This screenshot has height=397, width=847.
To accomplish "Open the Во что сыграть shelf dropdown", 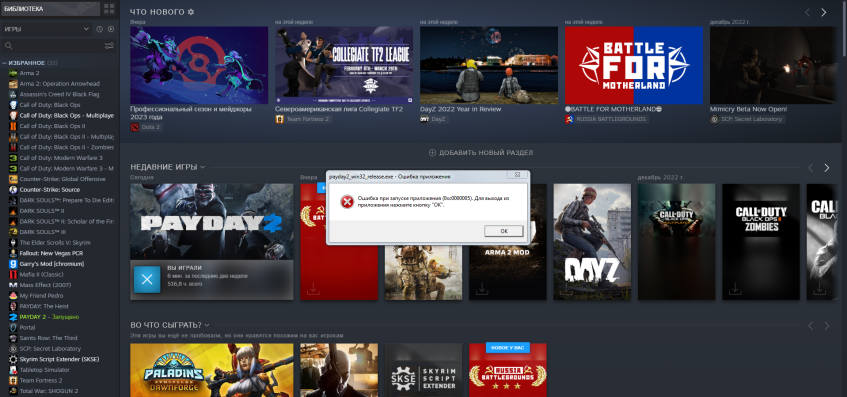I will [207, 325].
